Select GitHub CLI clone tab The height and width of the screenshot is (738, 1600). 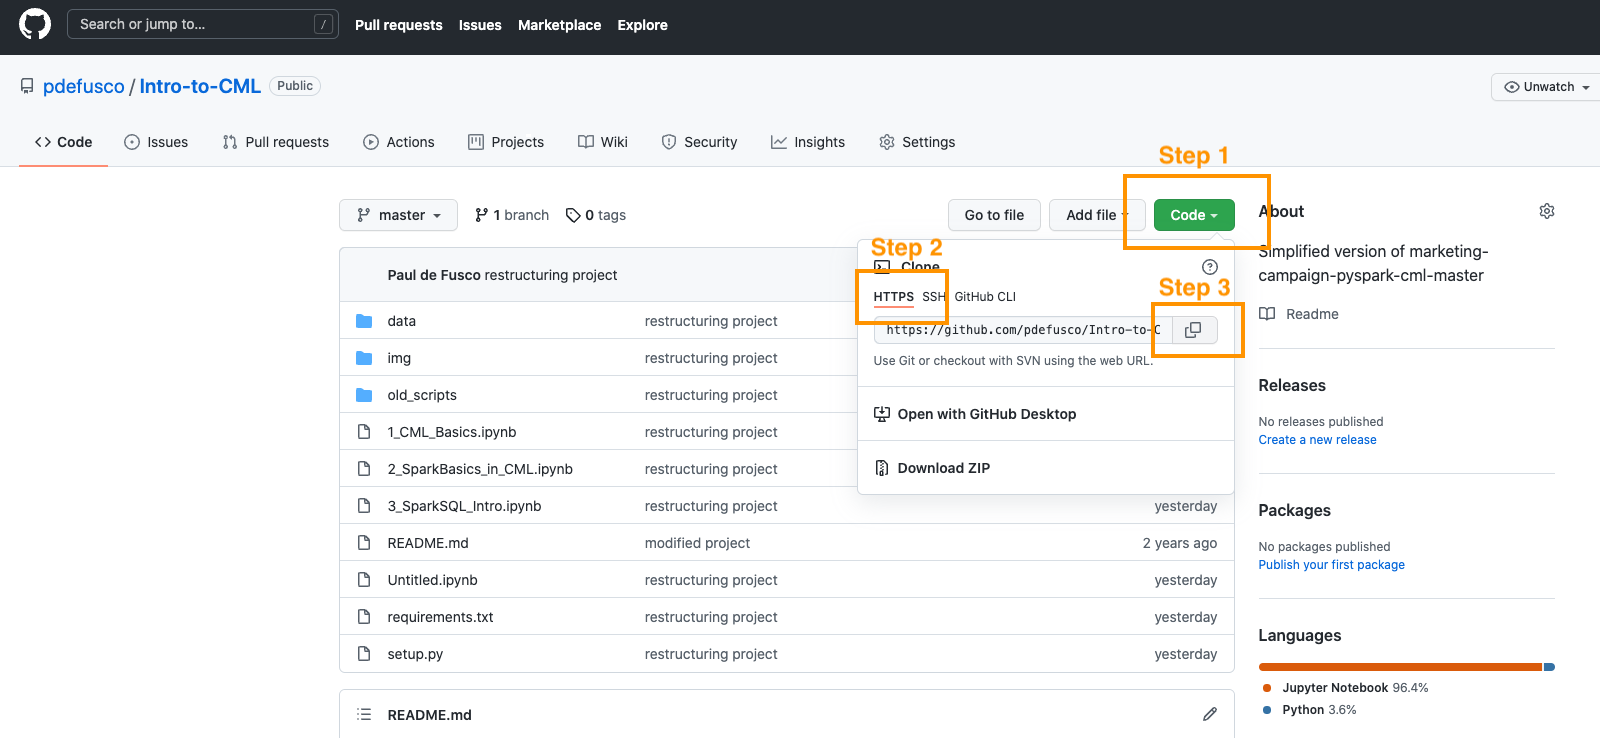985,297
